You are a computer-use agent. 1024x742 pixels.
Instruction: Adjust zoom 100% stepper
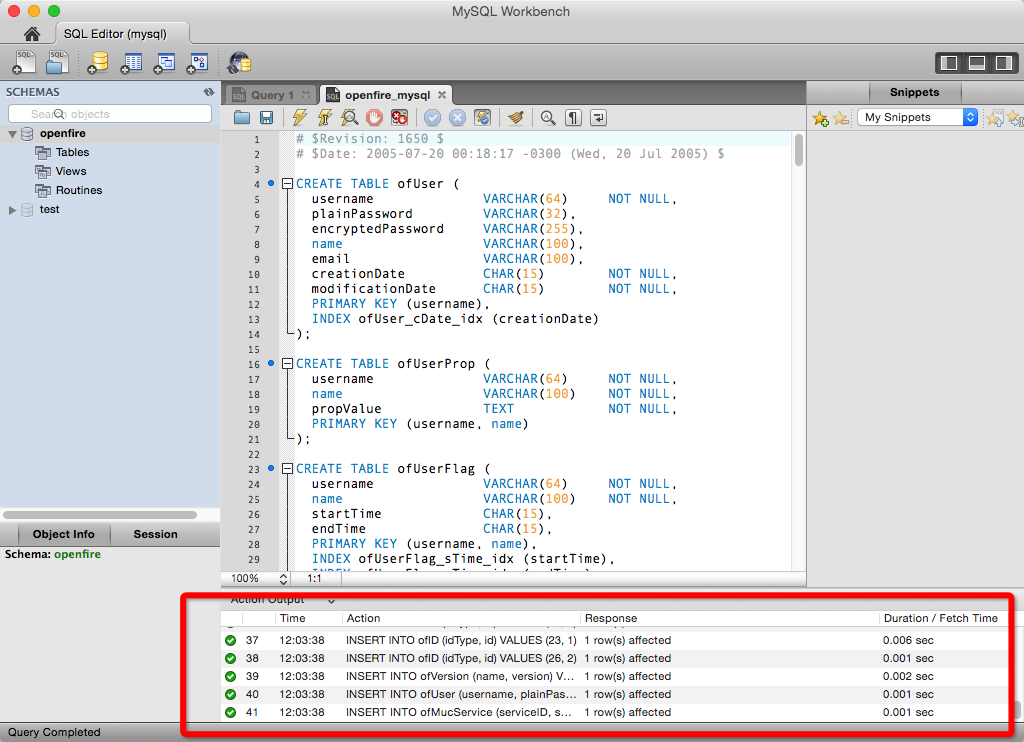pos(283,578)
